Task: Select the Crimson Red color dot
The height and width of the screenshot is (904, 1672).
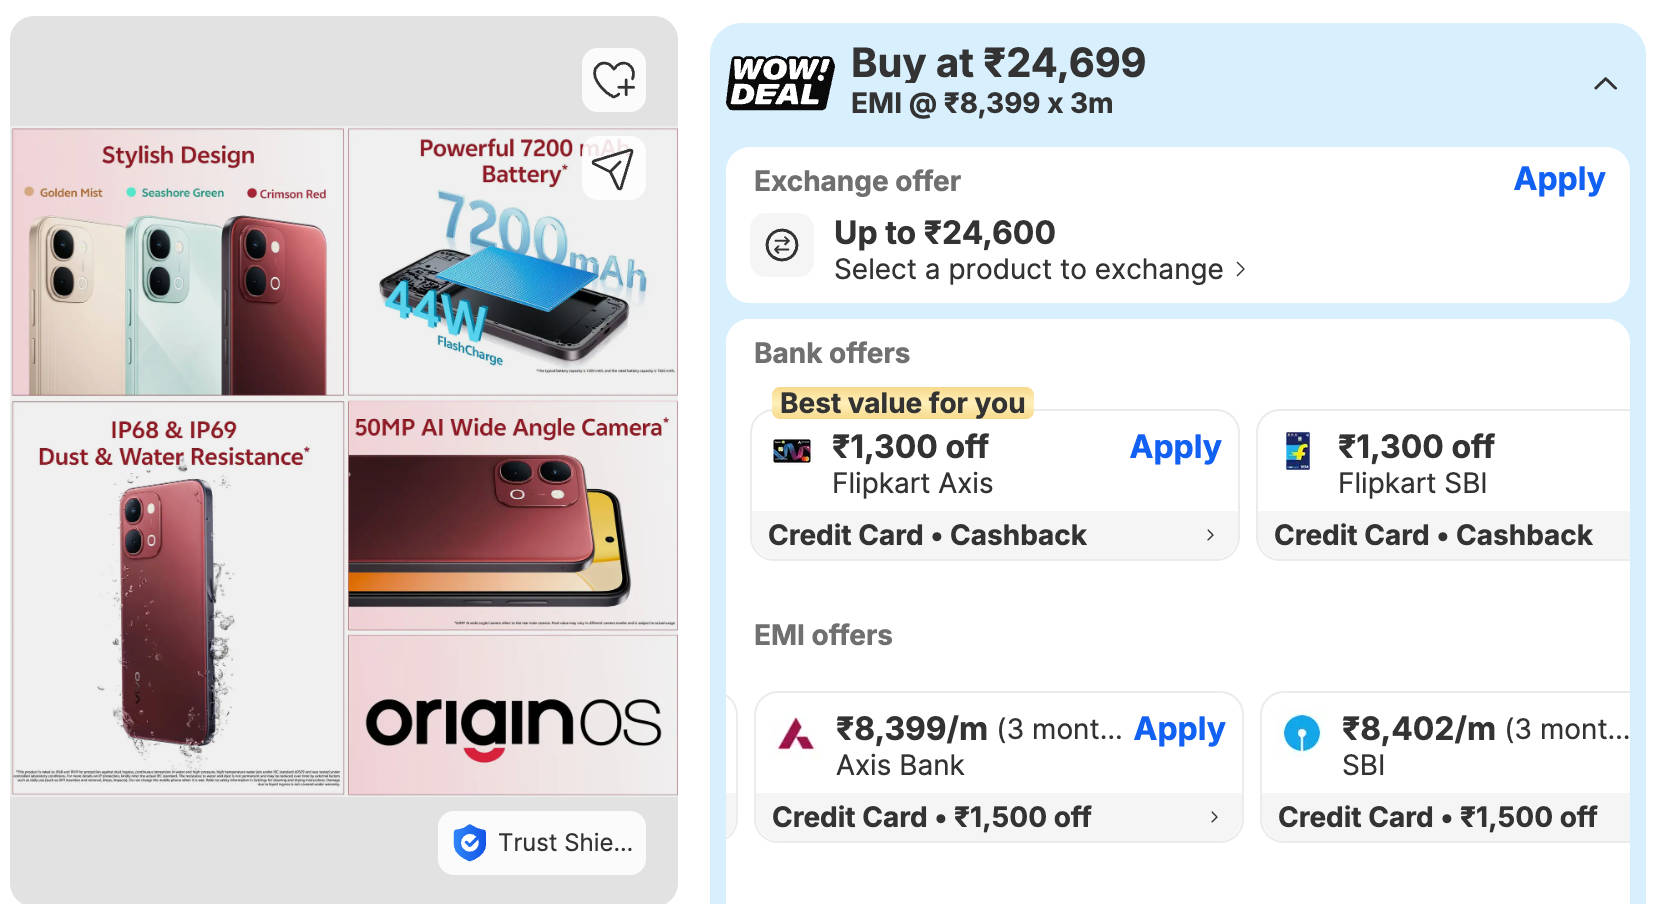Action: (x=252, y=194)
